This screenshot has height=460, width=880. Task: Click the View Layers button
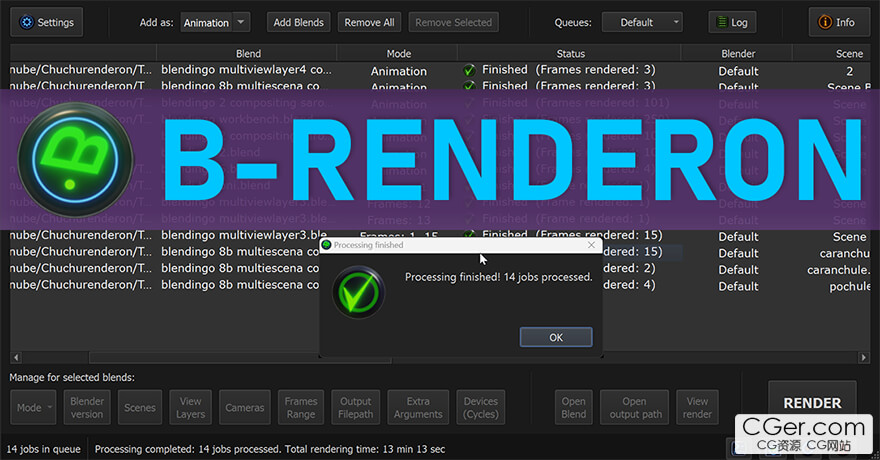(190, 408)
